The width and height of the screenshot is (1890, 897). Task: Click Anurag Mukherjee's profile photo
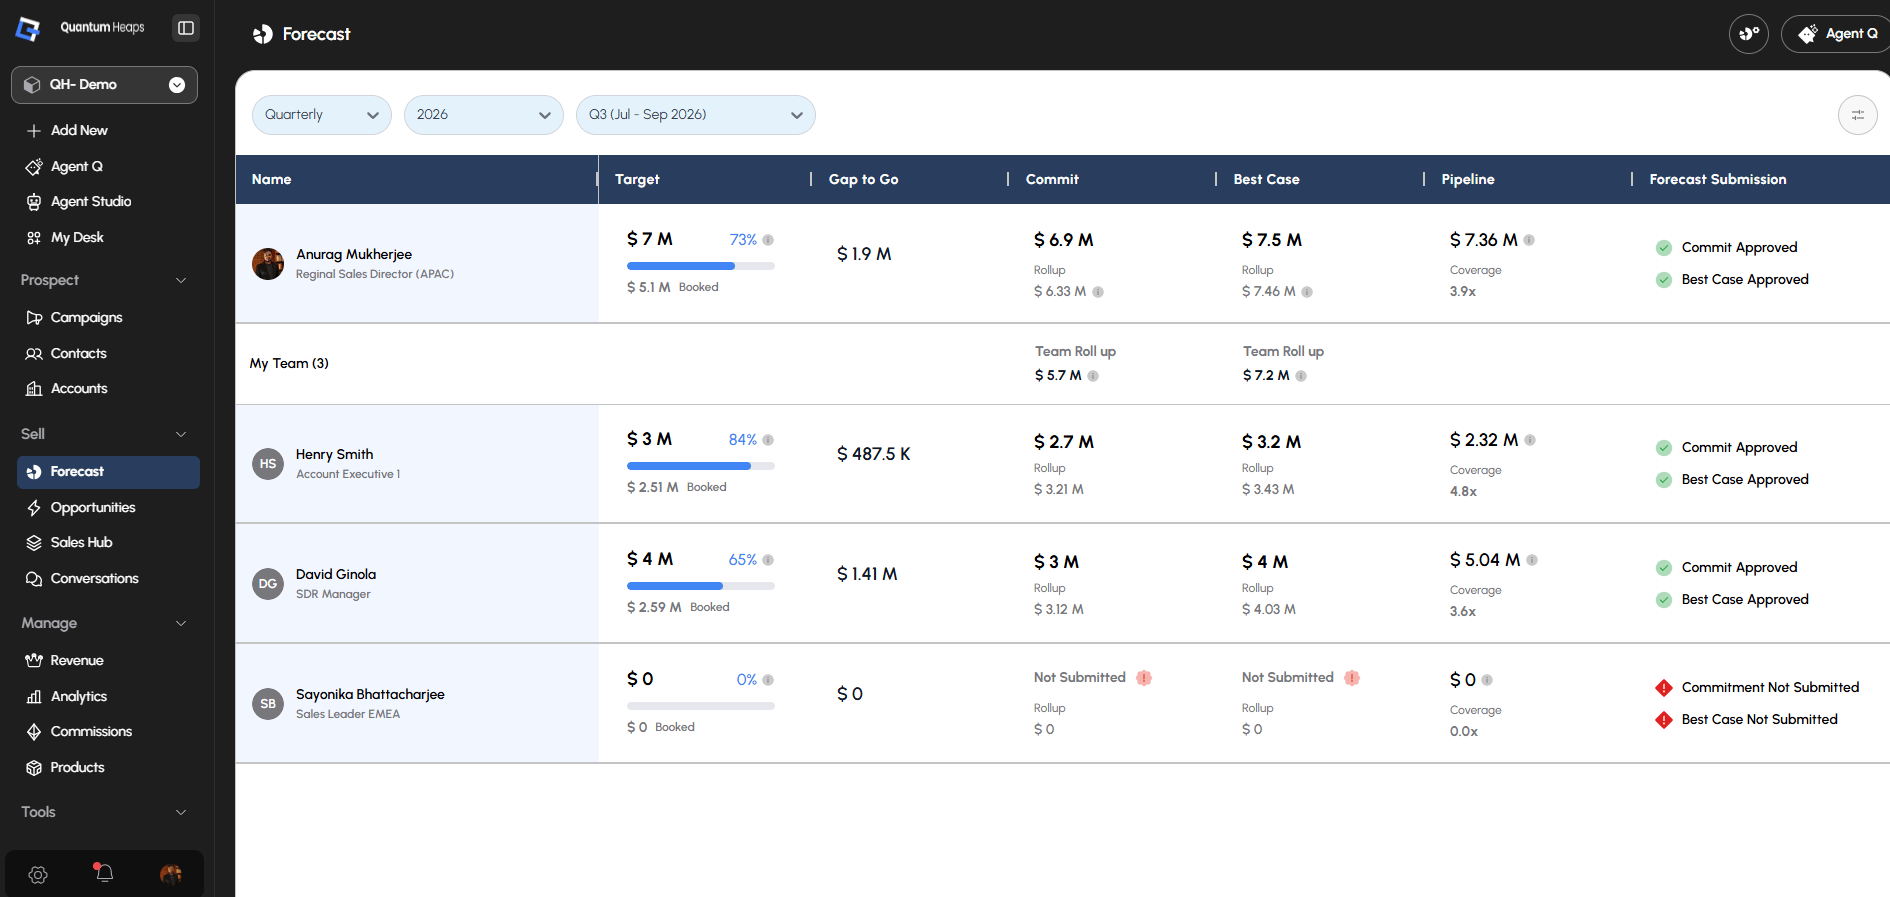tap(268, 264)
